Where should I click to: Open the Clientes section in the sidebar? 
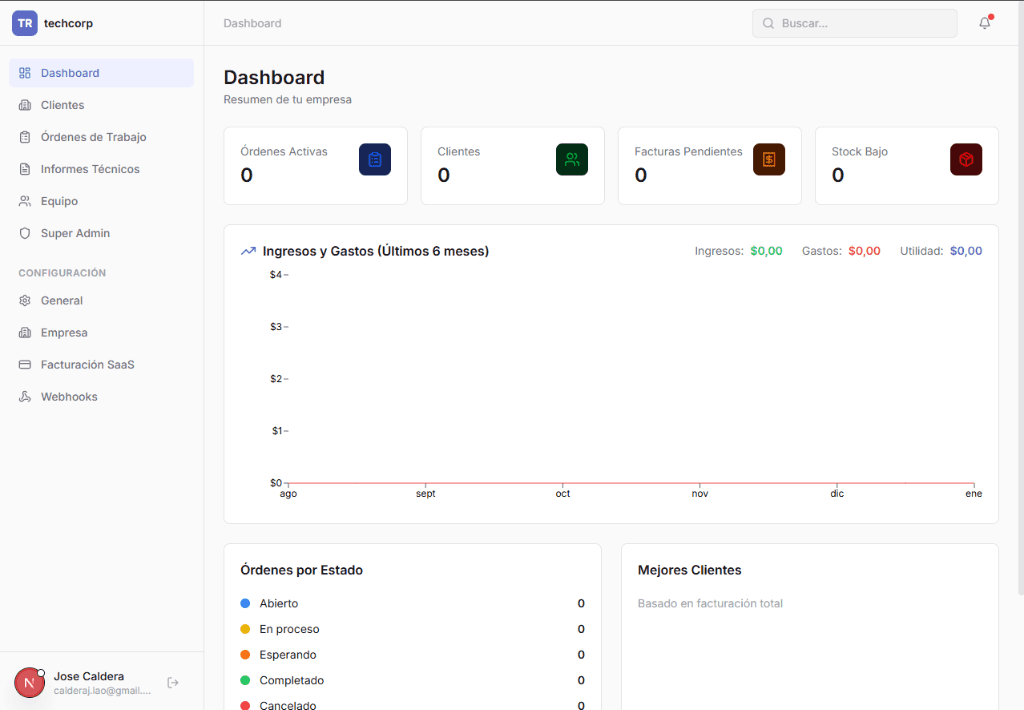[x=64, y=105]
